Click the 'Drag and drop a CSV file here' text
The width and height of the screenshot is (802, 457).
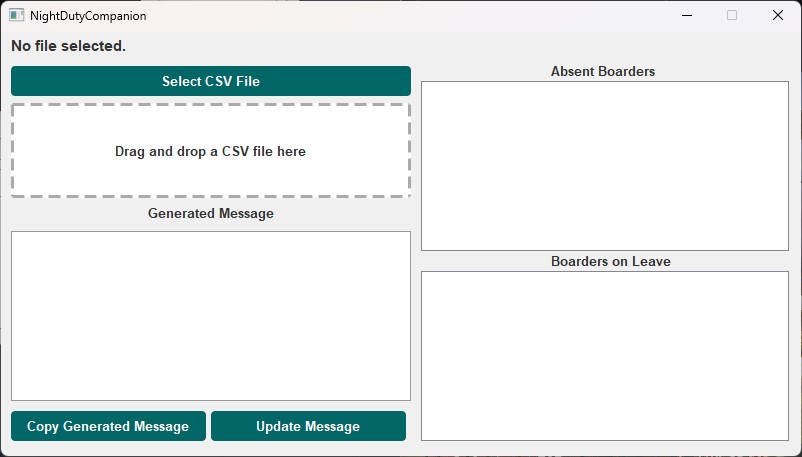tap(210, 152)
